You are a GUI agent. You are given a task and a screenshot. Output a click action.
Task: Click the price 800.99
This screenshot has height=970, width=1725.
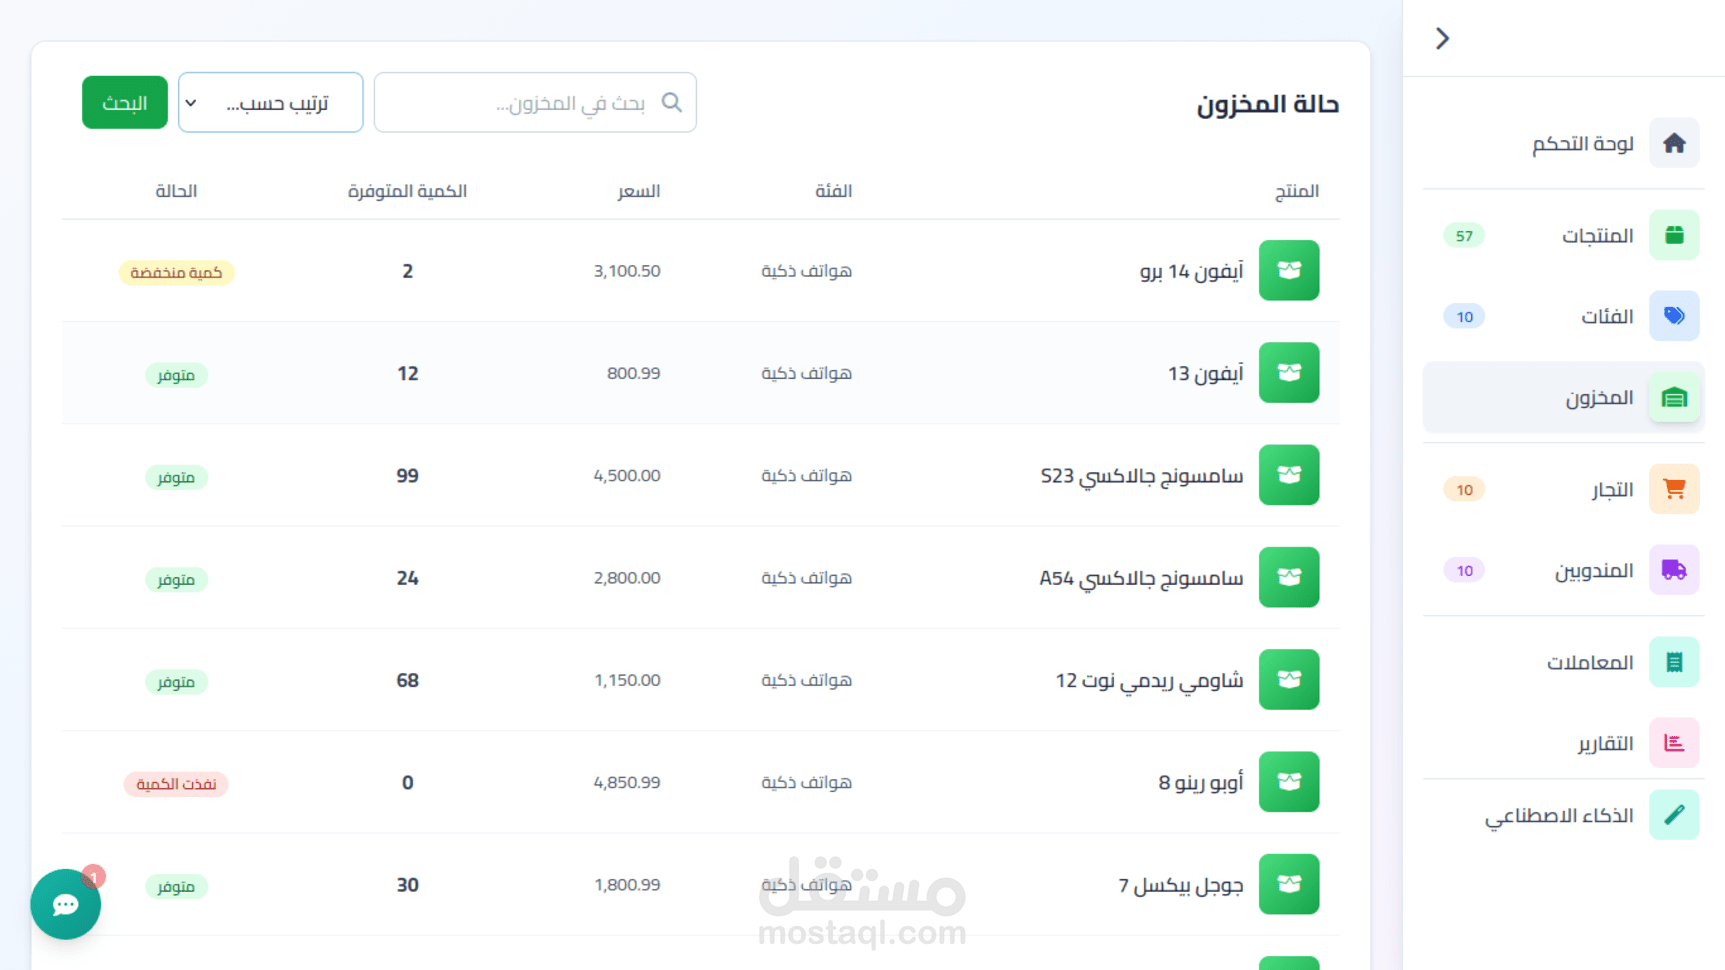(x=633, y=373)
